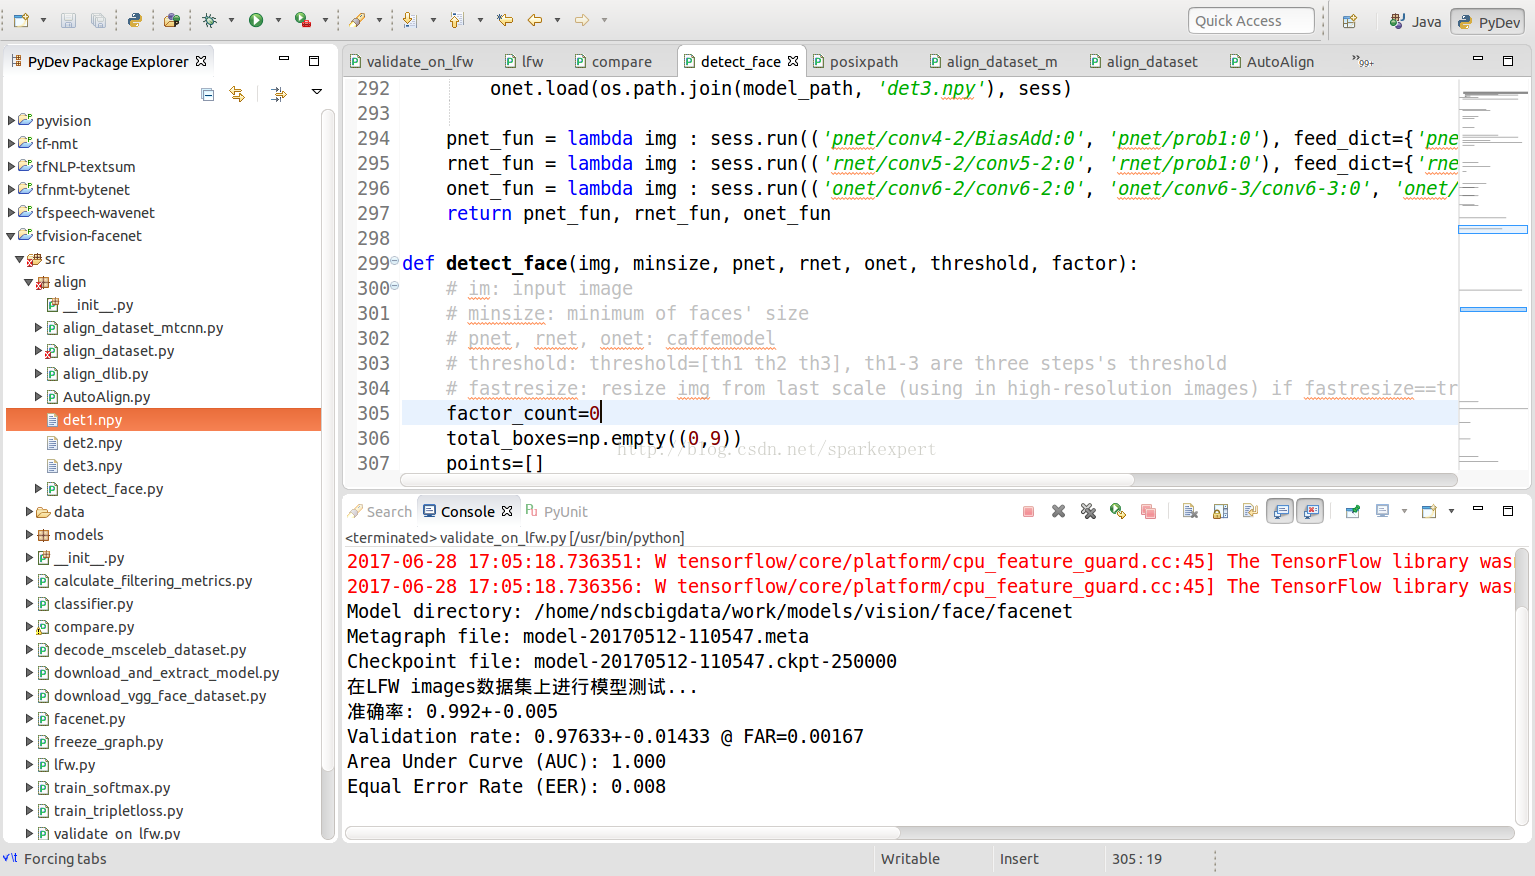The image size is (1535, 876).
Task: Go to Previous Annotation icon
Action: coord(457,20)
